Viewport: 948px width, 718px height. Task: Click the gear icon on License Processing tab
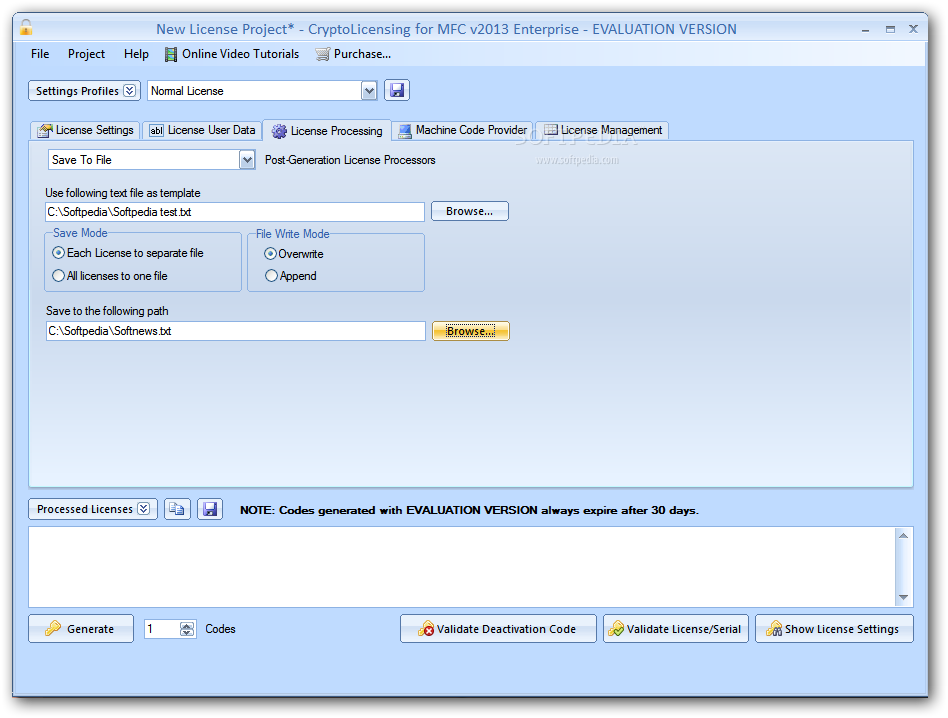279,131
